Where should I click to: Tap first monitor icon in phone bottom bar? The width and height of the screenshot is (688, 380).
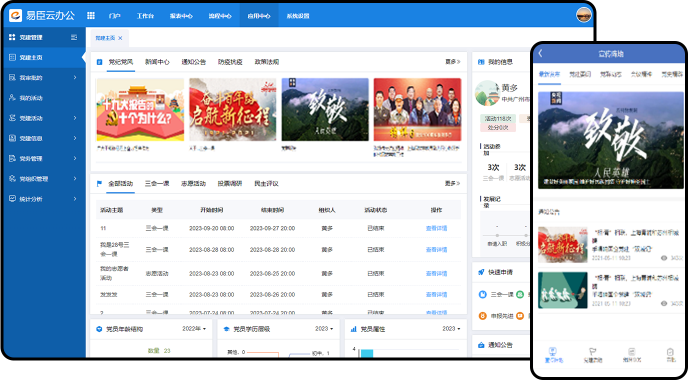point(553,351)
